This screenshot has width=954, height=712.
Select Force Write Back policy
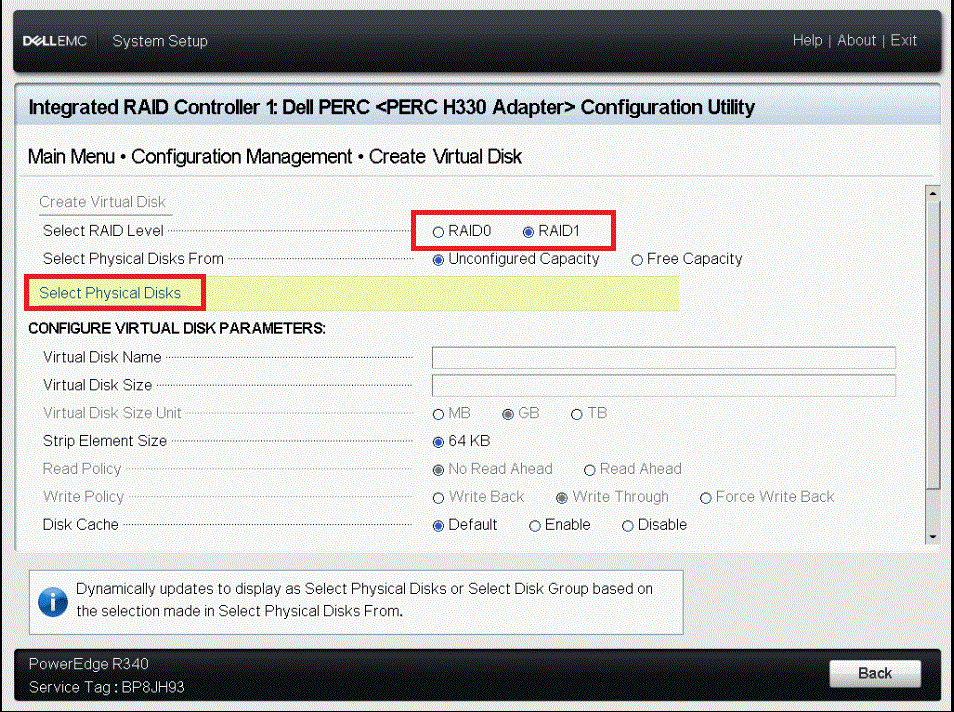[706, 498]
